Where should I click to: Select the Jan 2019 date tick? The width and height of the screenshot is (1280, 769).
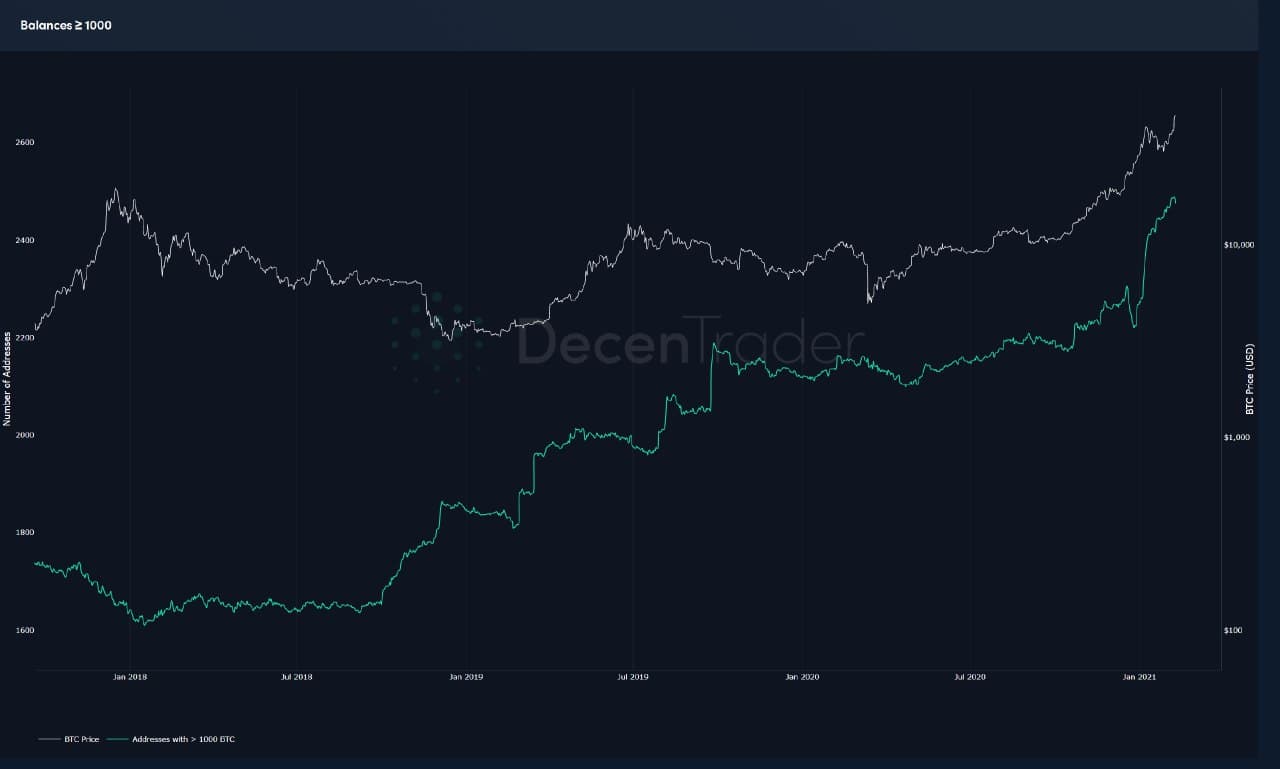(x=466, y=678)
